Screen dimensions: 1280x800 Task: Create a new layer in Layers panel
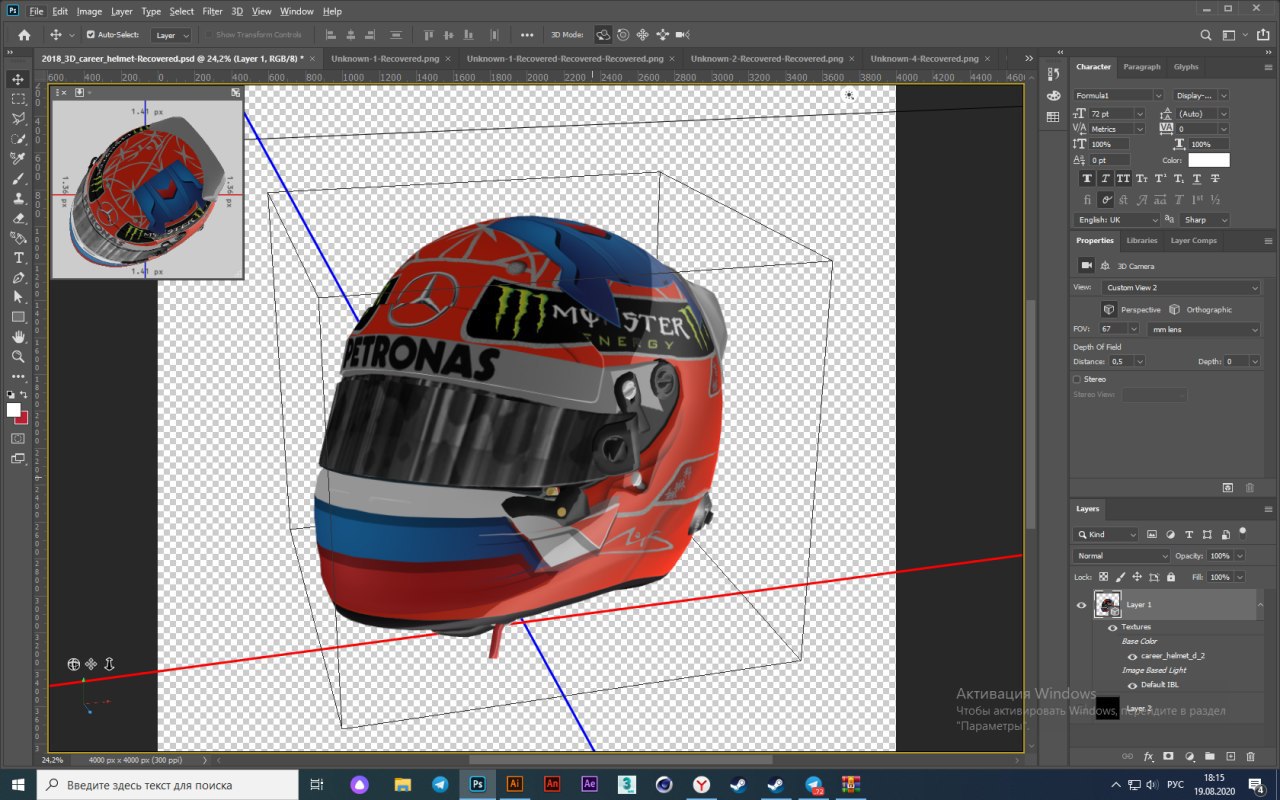(x=1231, y=757)
